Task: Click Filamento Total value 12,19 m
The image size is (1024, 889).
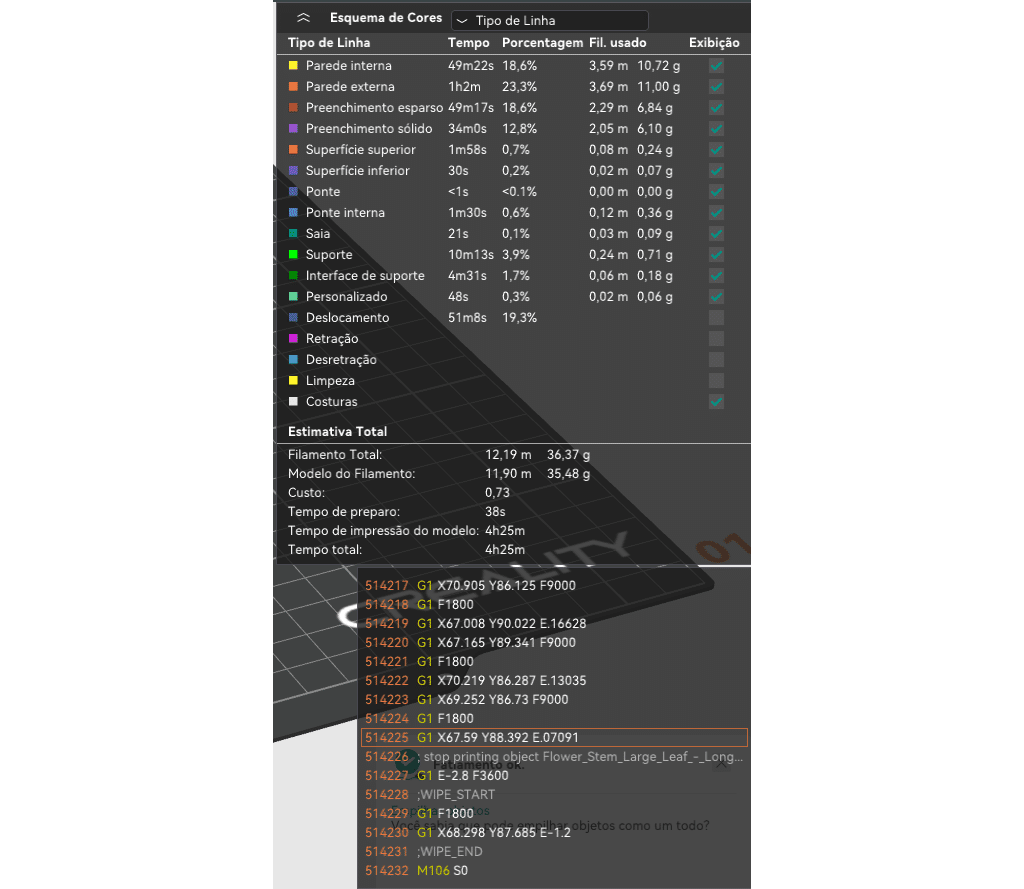Action: [x=508, y=455]
